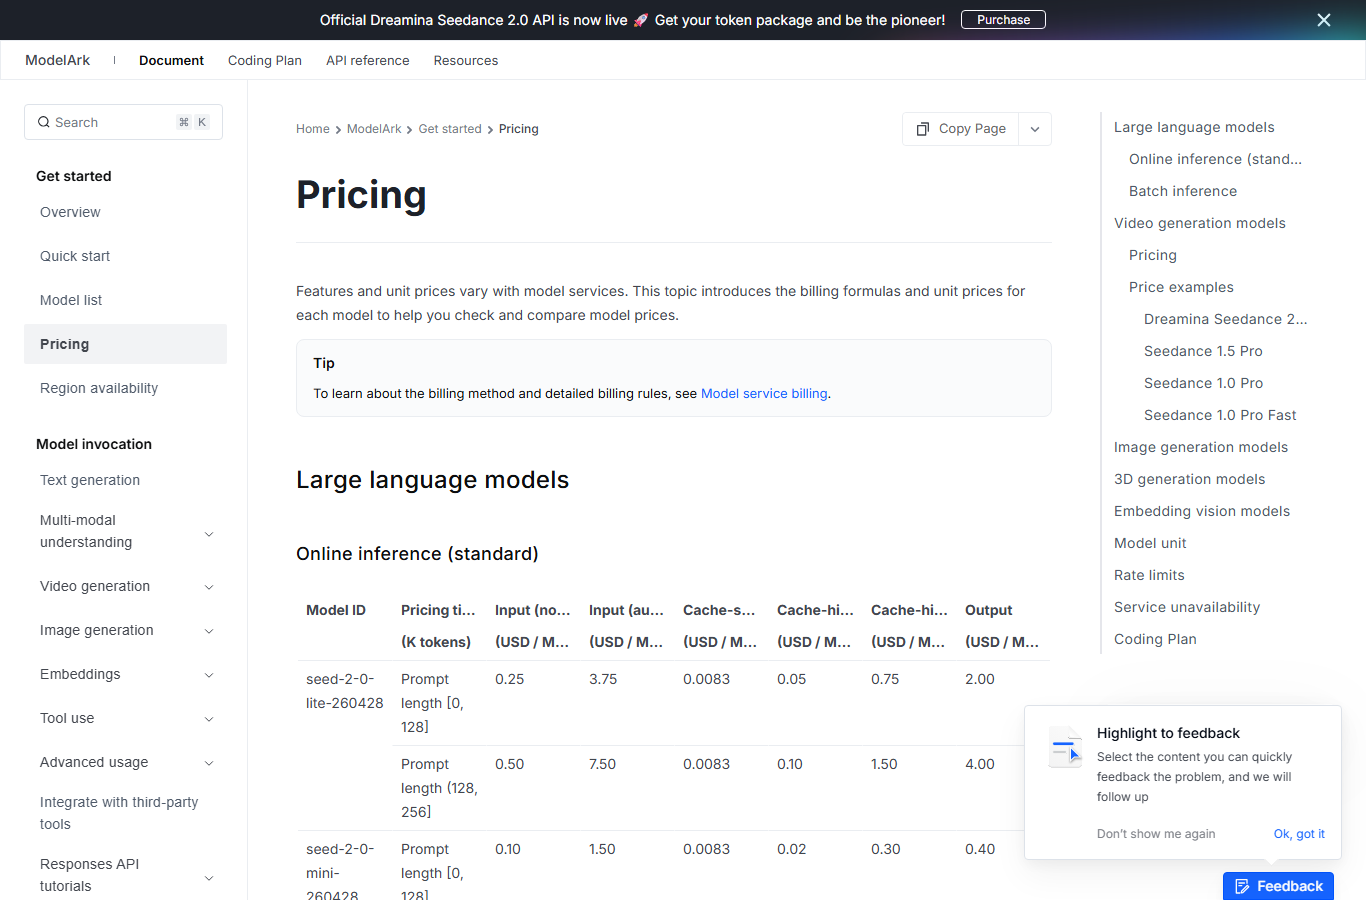Screen dimensions: 1366x900
Task: Open the Model service billing link
Action: [764, 393]
